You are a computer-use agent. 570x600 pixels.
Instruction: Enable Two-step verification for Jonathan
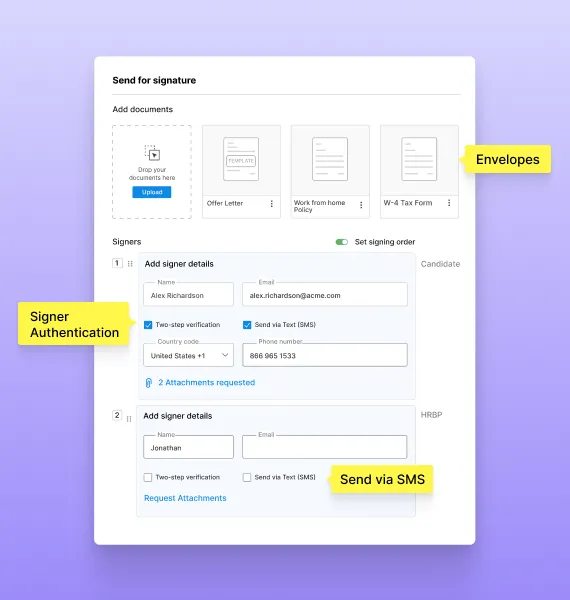[x=148, y=478]
